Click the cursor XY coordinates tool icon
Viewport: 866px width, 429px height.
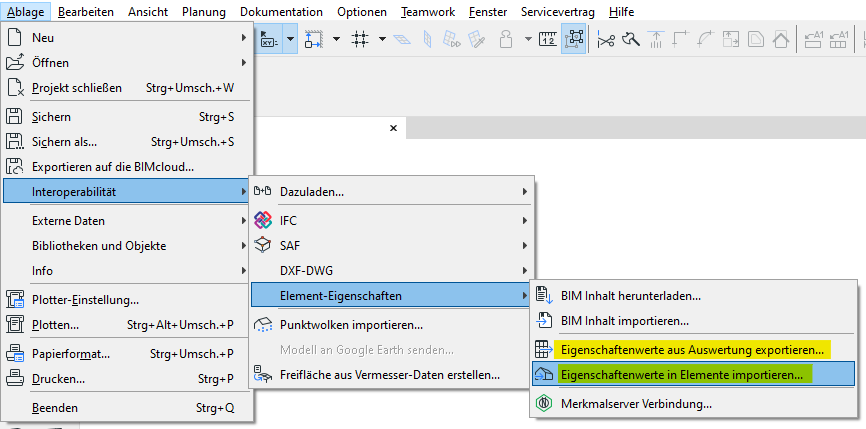(267, 39)
